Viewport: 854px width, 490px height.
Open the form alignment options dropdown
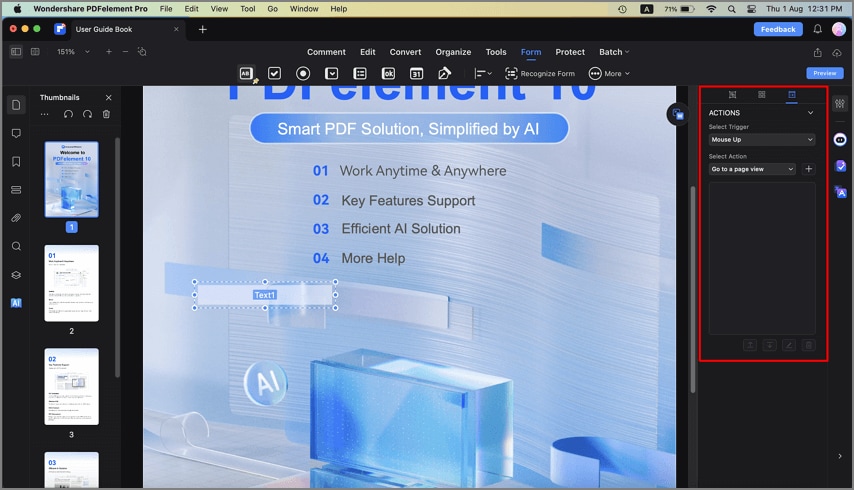[483, 73]
